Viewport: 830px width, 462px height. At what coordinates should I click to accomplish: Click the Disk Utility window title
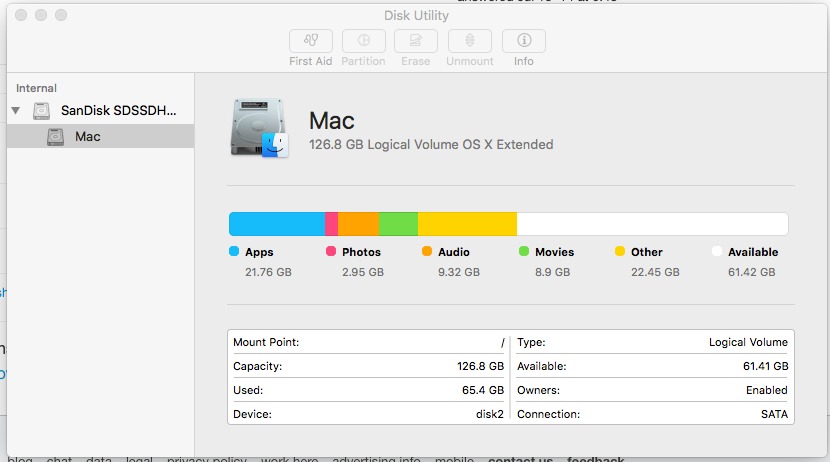point(417,15)
